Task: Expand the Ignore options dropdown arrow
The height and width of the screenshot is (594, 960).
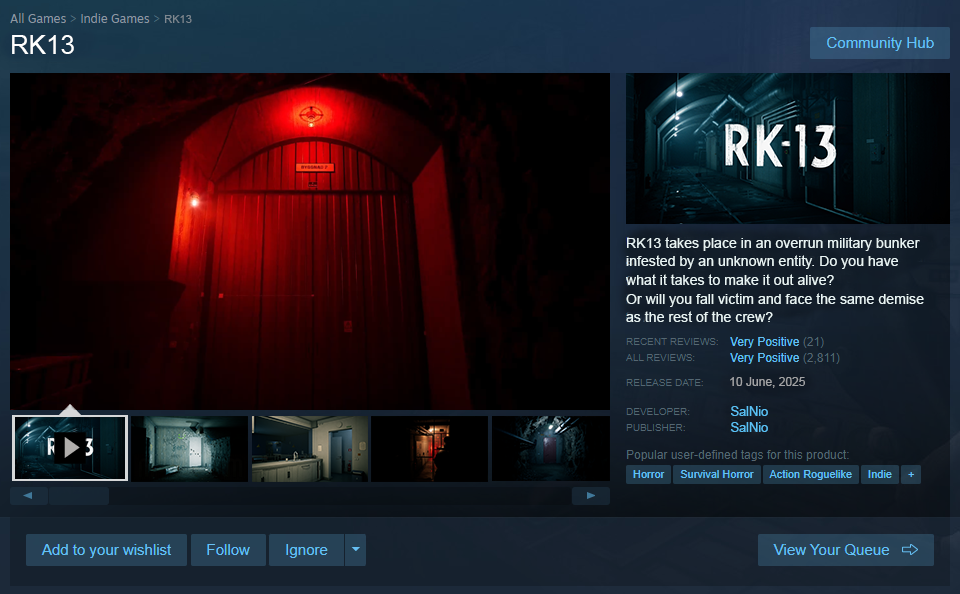Action: click(356, 550)
